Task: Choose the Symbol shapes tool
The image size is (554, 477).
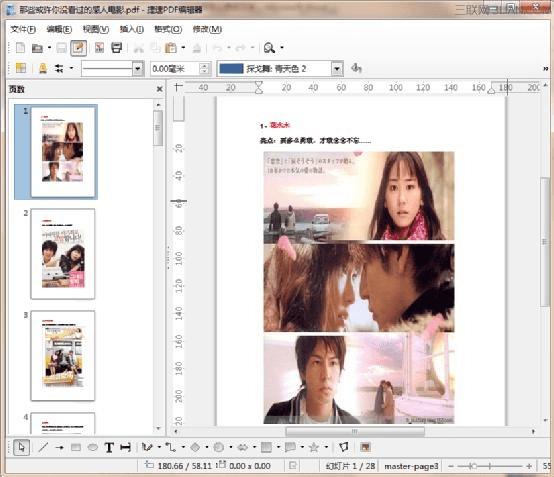Action: pos(219,447)
